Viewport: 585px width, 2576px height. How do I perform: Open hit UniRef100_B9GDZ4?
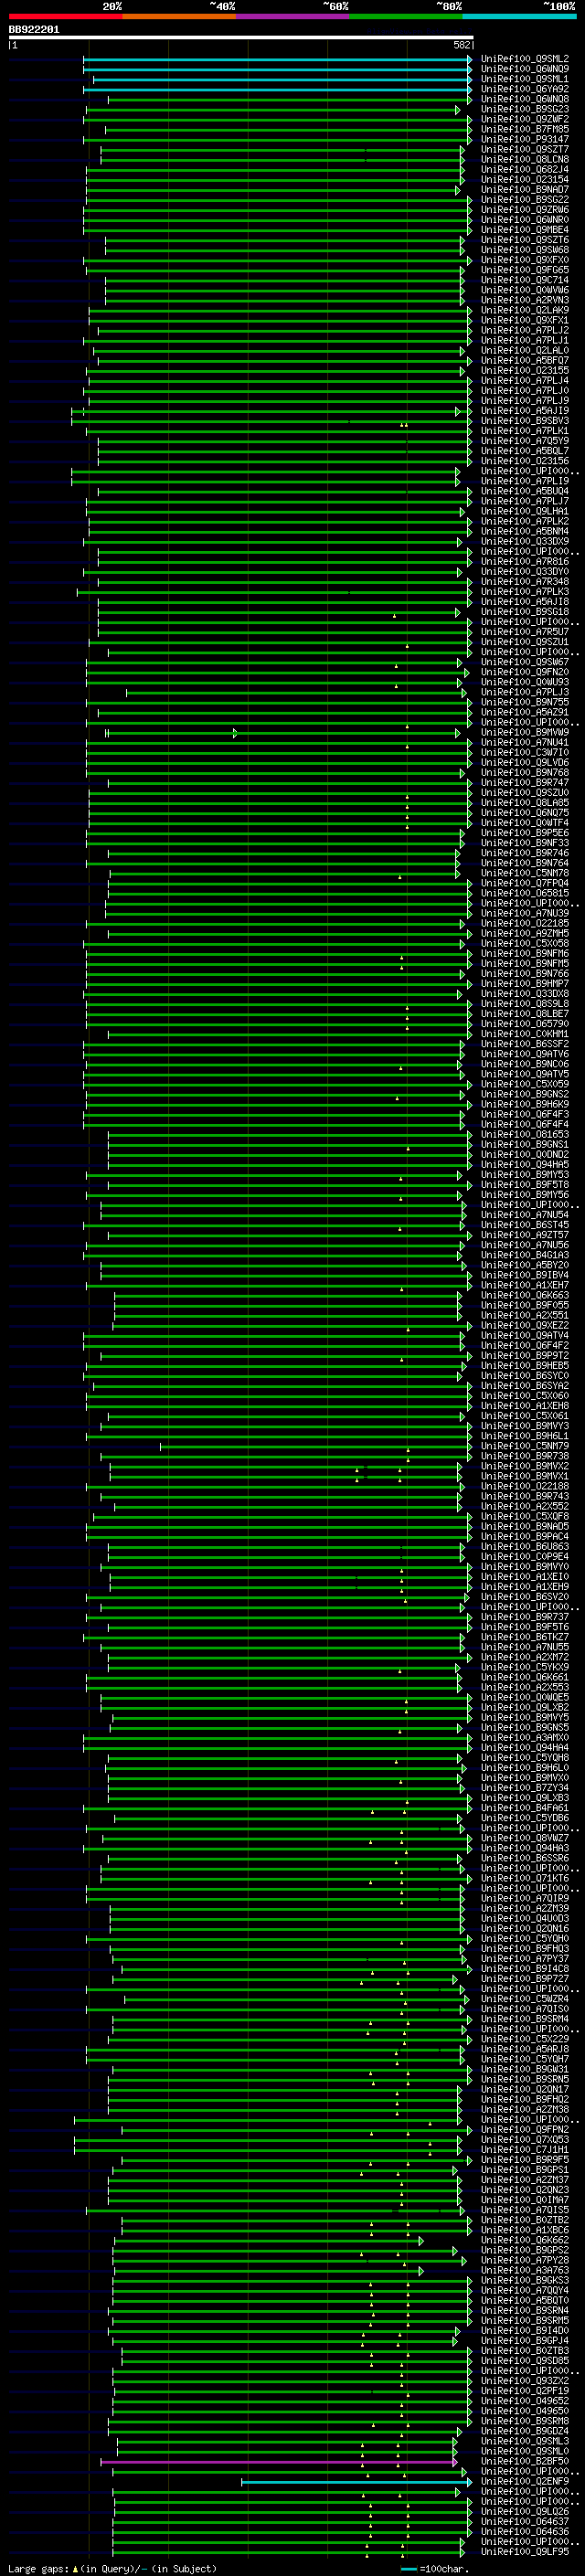pyautogui.click(x=524, y=2431)
